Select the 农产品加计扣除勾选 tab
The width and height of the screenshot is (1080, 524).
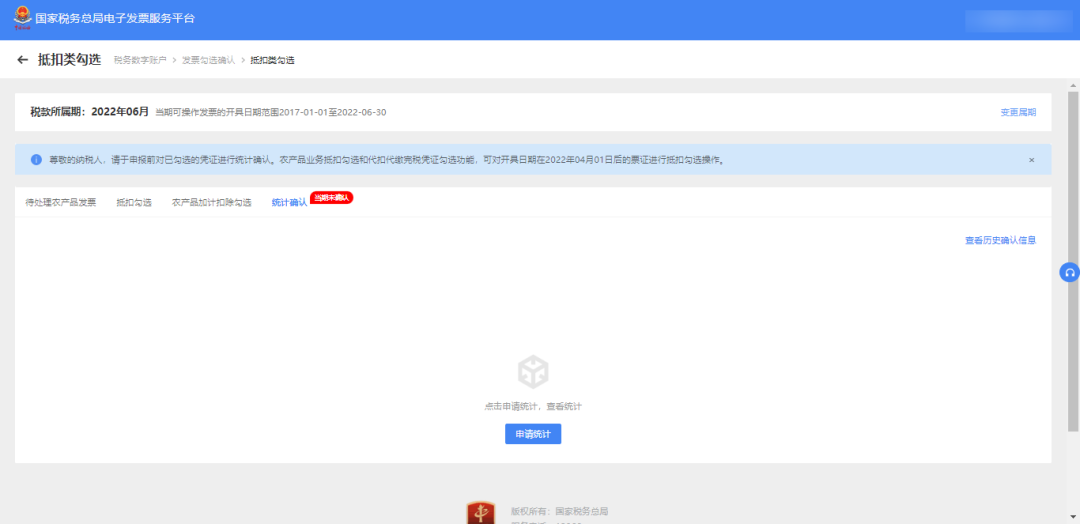coord(211,203)
